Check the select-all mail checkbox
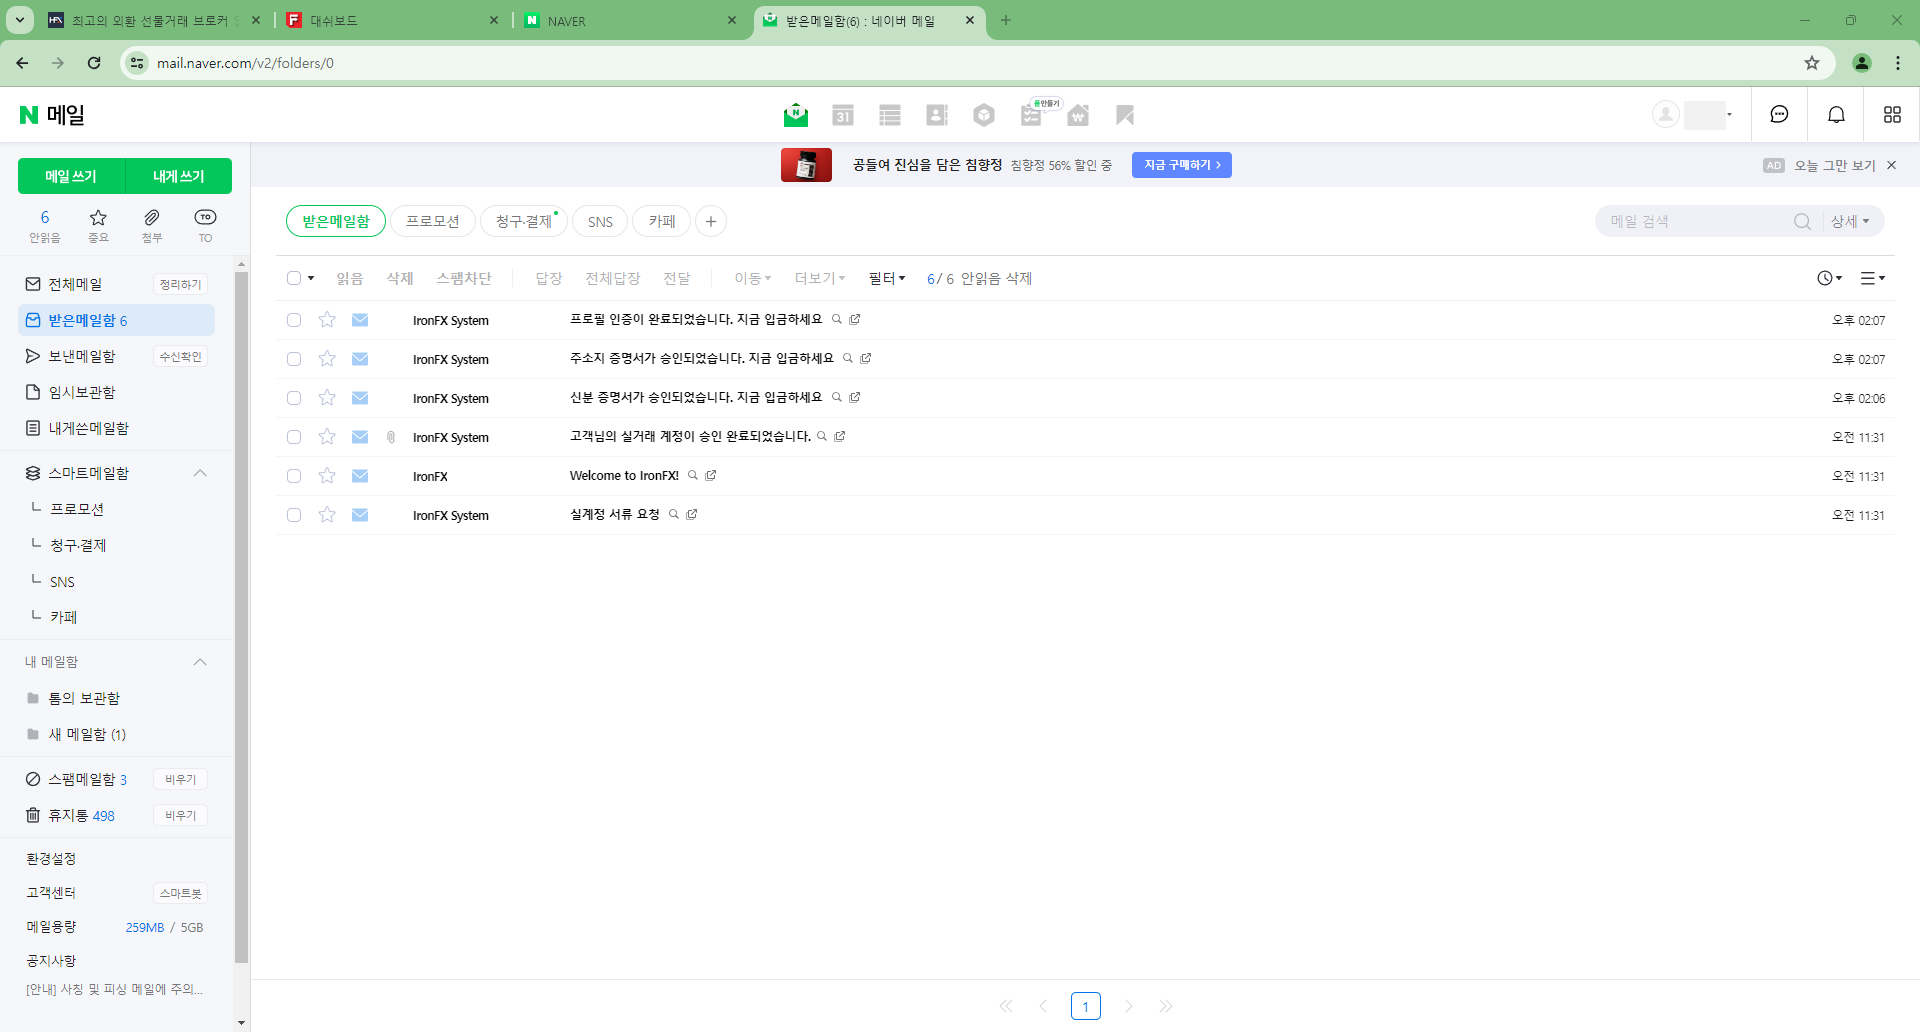The image size is (1920, 1032). (293, 278)
